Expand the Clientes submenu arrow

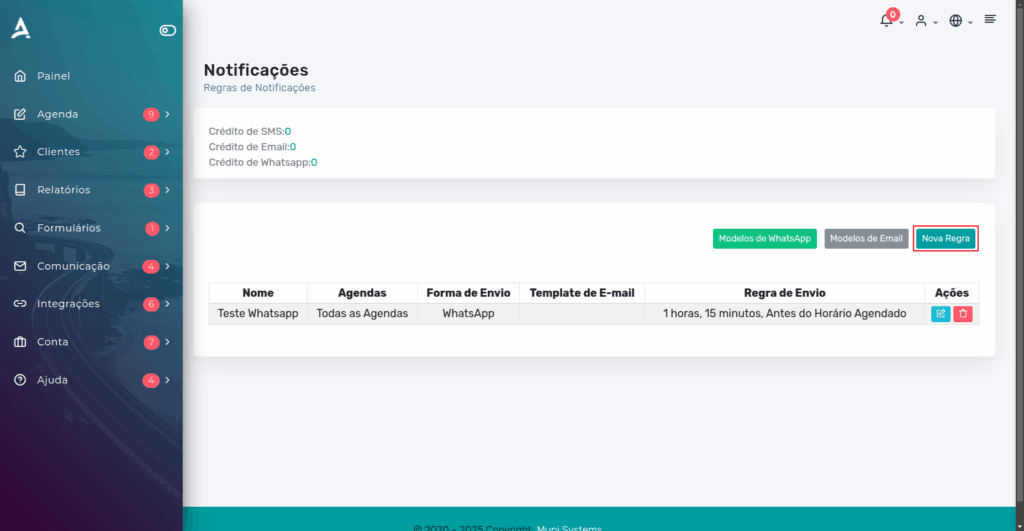(168, 152)
